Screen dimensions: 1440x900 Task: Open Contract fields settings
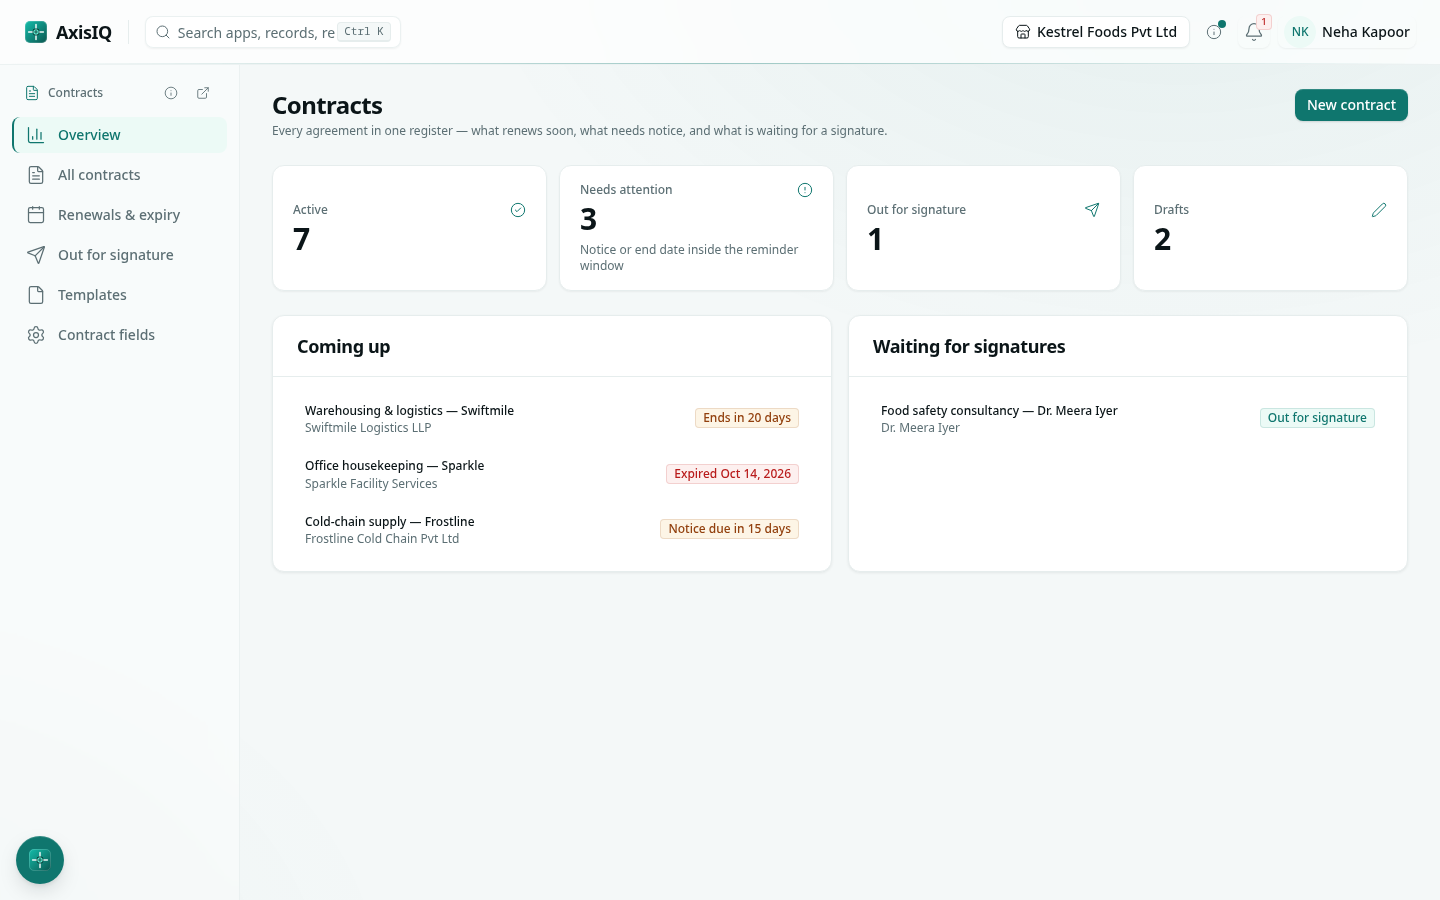pyautogui.click(x=120, y=335)
